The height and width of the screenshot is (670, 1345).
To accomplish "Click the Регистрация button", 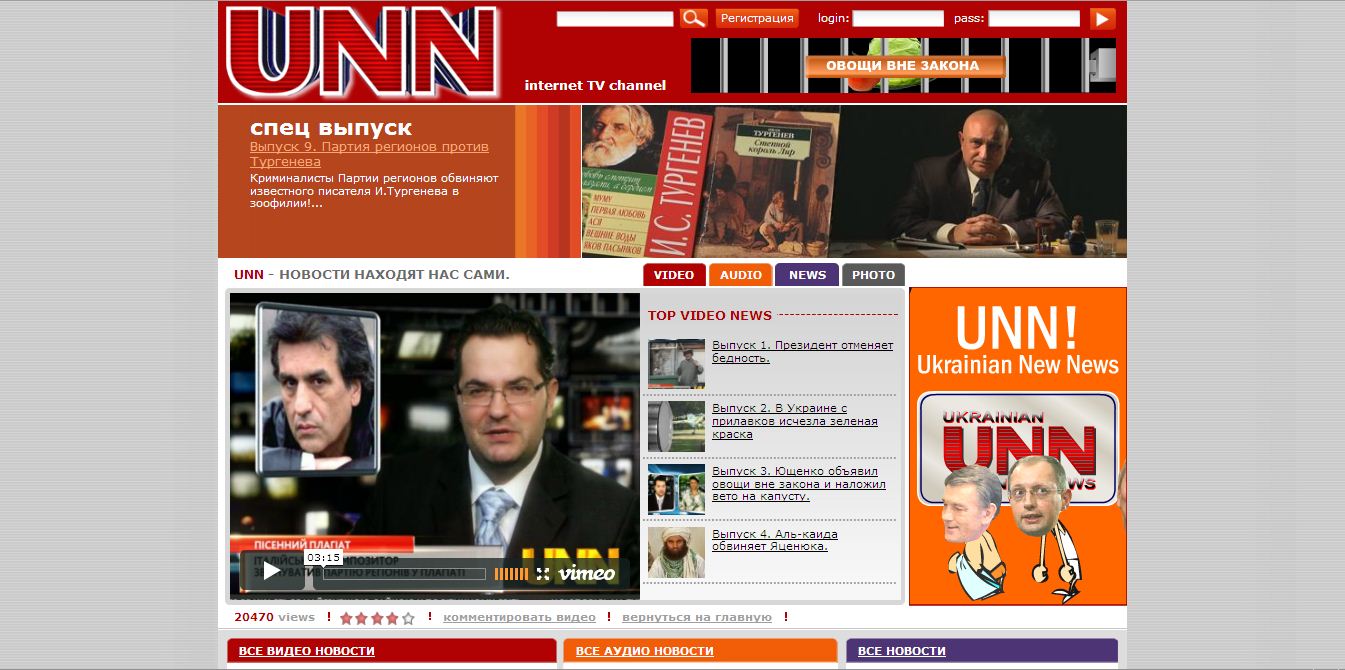I will tap(757, 18).
